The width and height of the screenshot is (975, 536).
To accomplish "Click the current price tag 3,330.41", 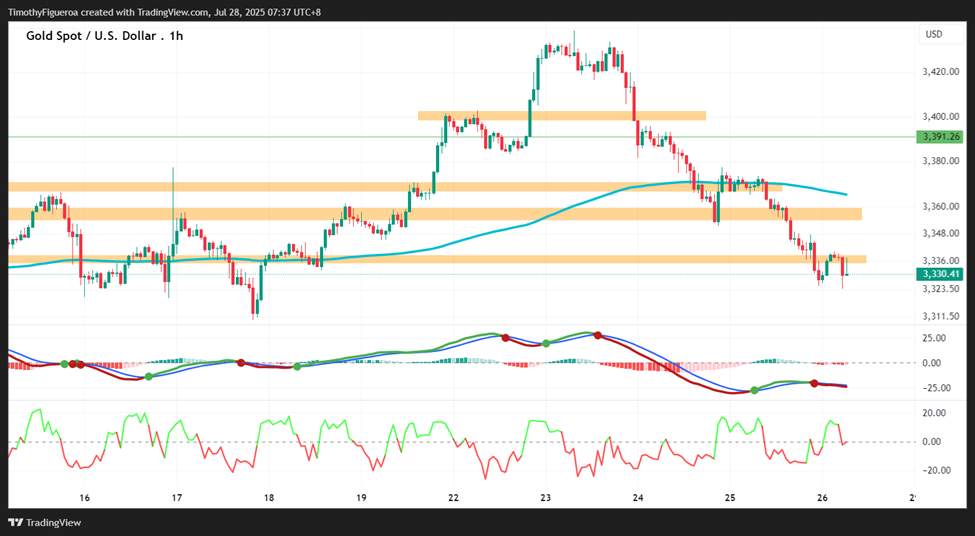I will (x=939, y=274).
